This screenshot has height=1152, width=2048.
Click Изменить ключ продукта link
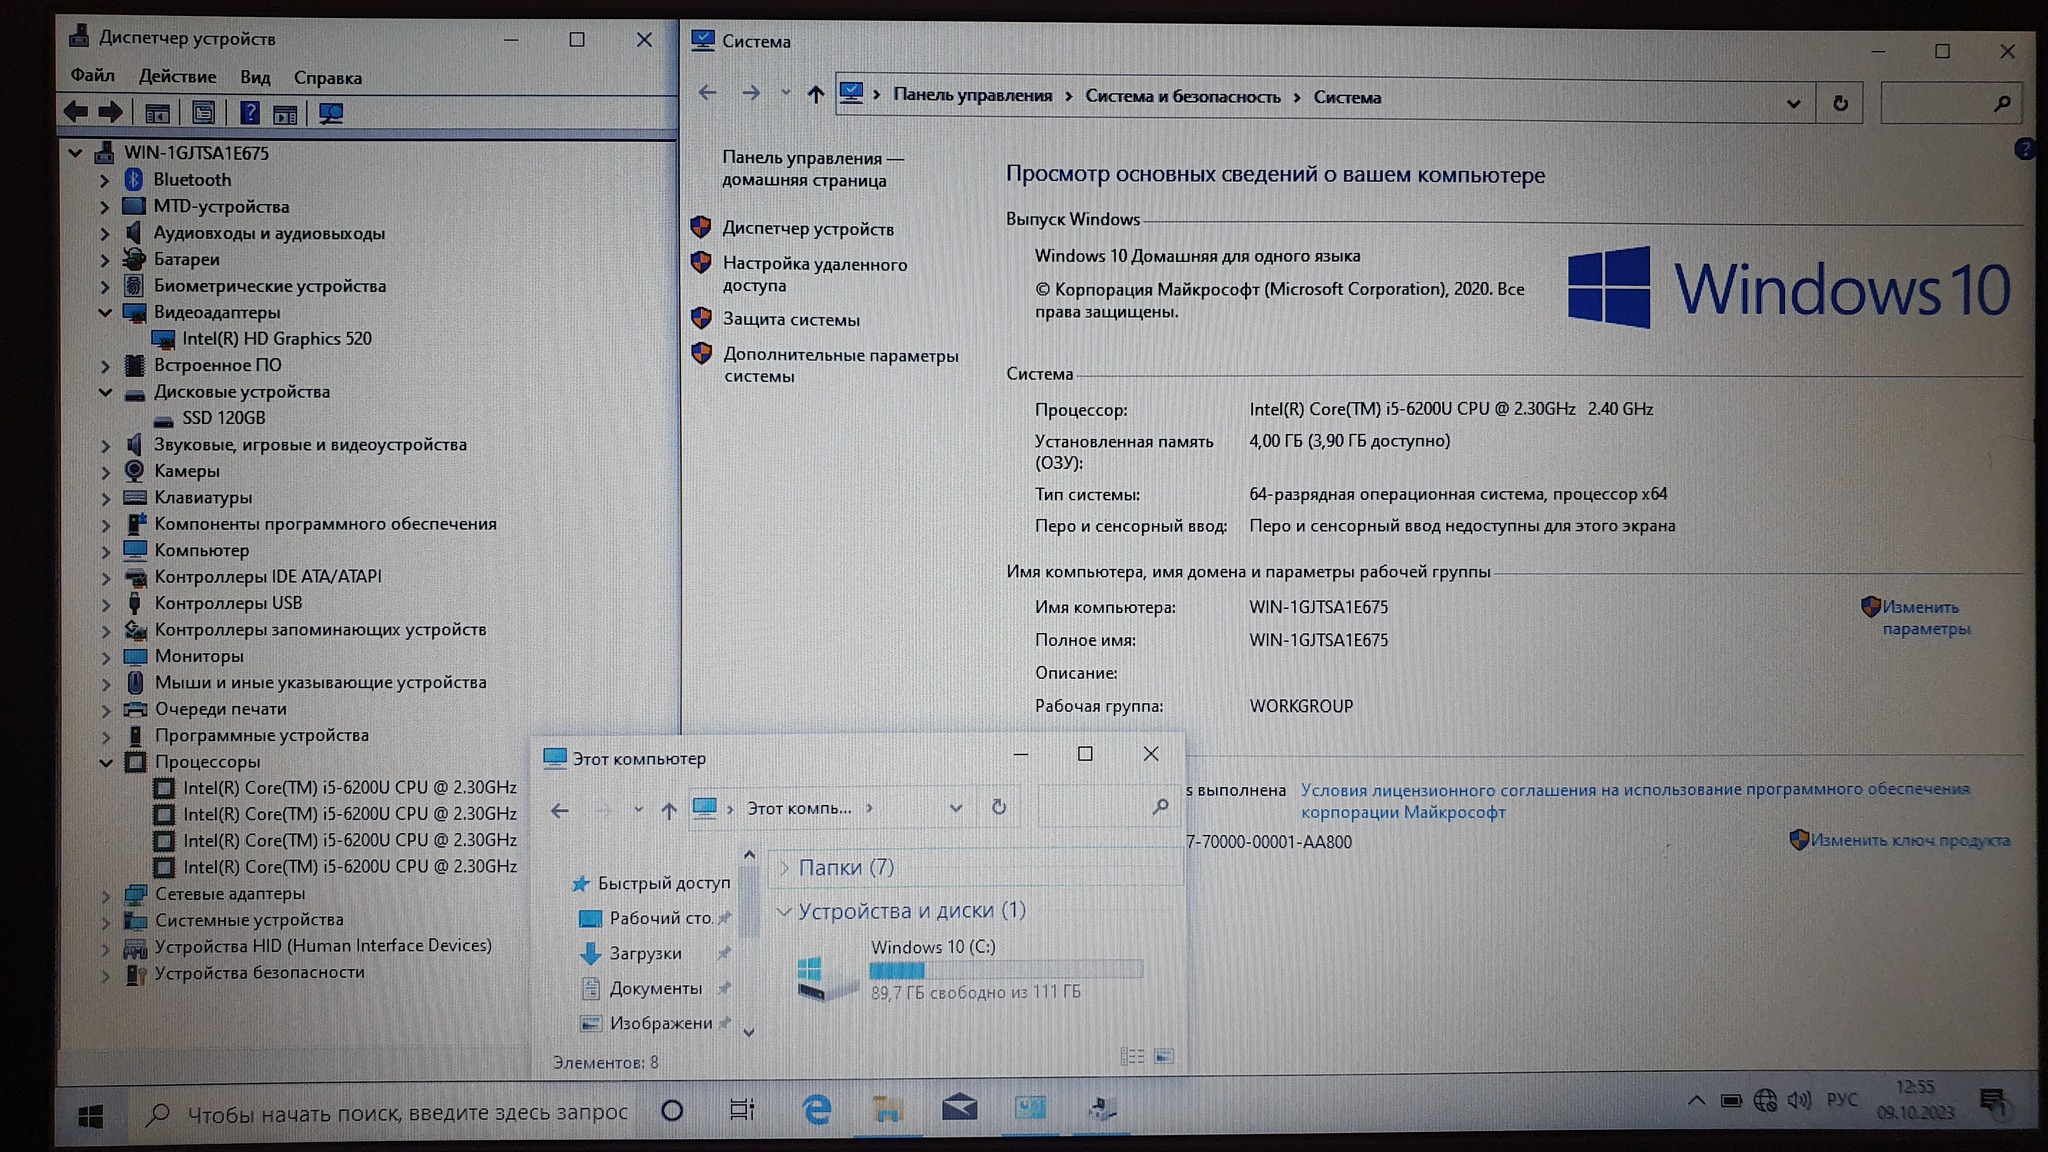pyautogui.click(x=1909, y=841)
